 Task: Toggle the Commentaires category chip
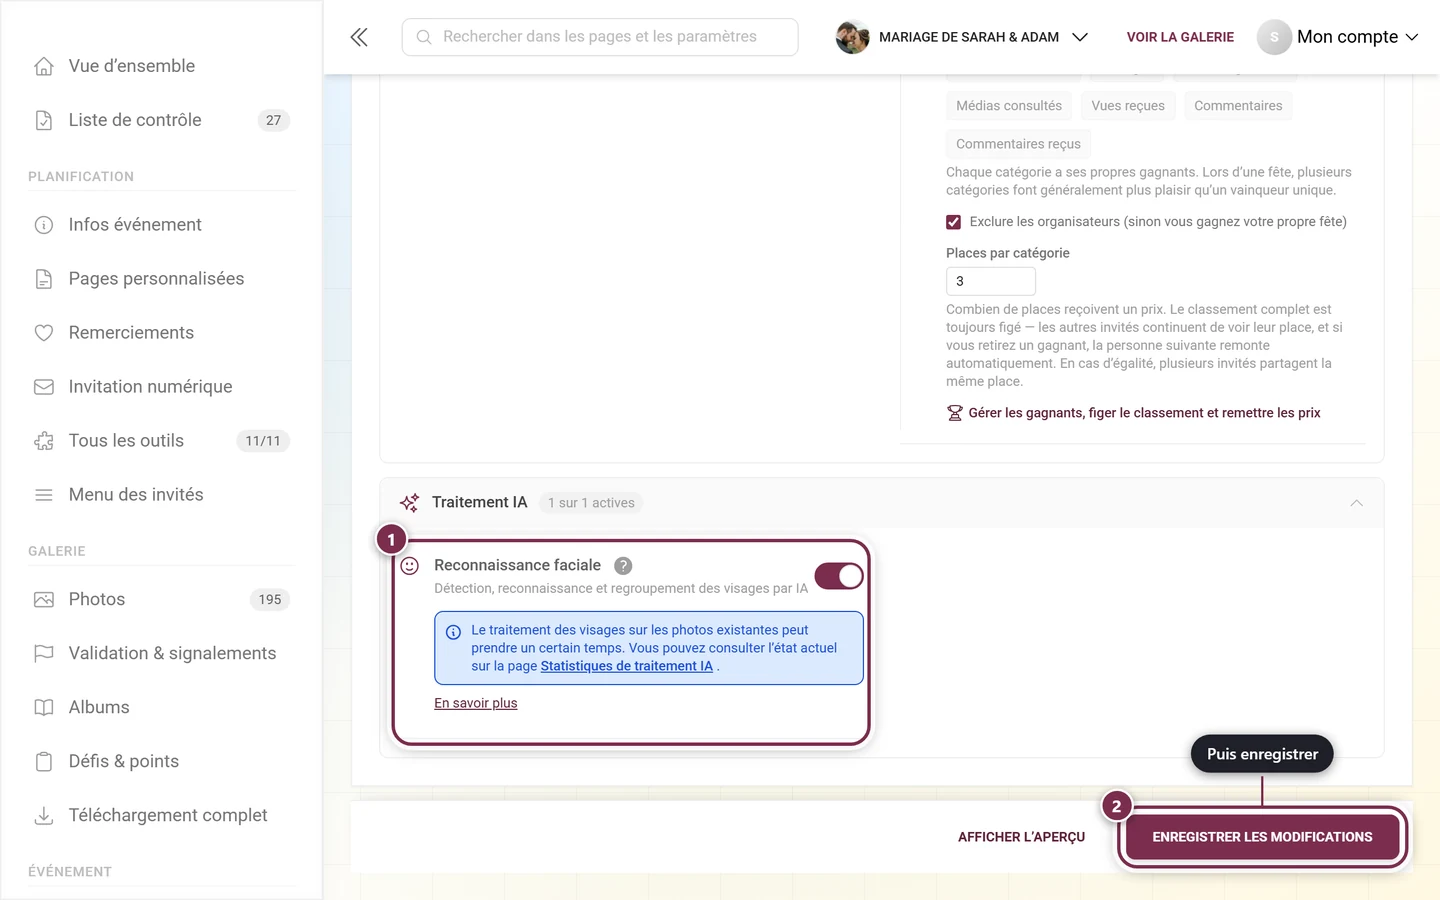pyautogui.click(x=1238, y=106)
